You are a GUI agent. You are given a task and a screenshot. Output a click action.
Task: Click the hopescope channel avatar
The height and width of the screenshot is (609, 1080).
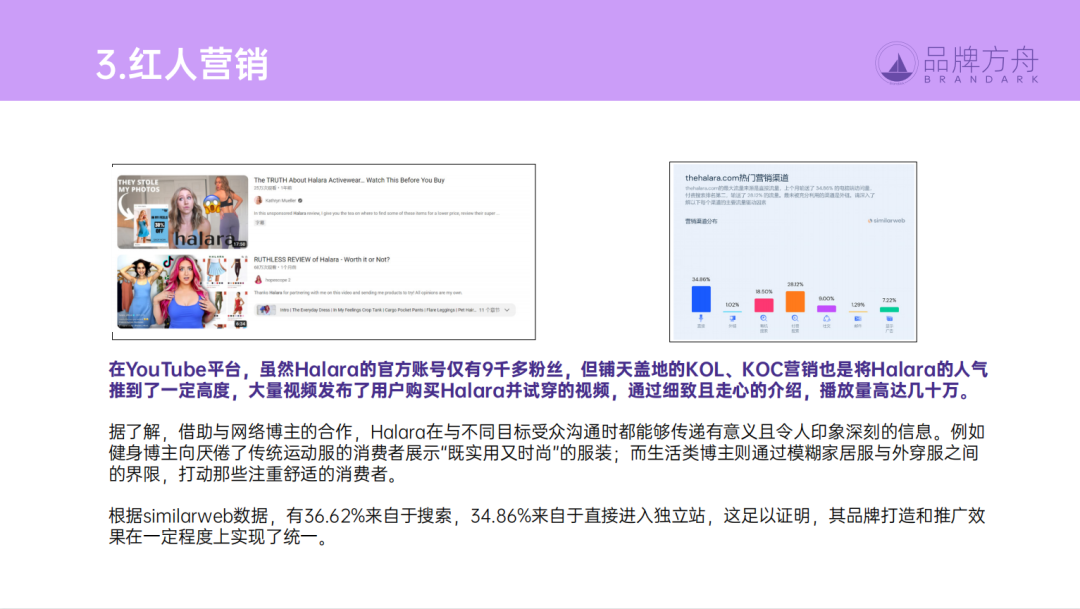tap(258, 280)
